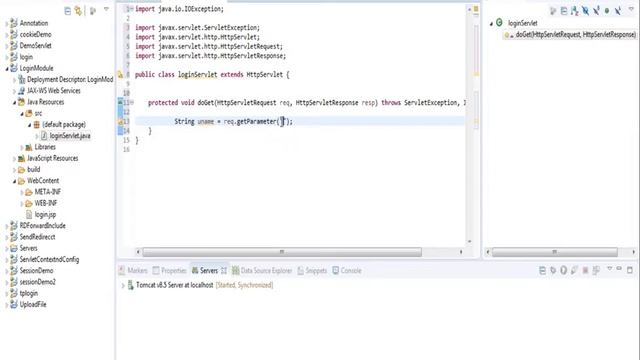This screenshot has height=360, width=640.
Task: Expand the Libraries node
Action: click(x=22, y=147)
